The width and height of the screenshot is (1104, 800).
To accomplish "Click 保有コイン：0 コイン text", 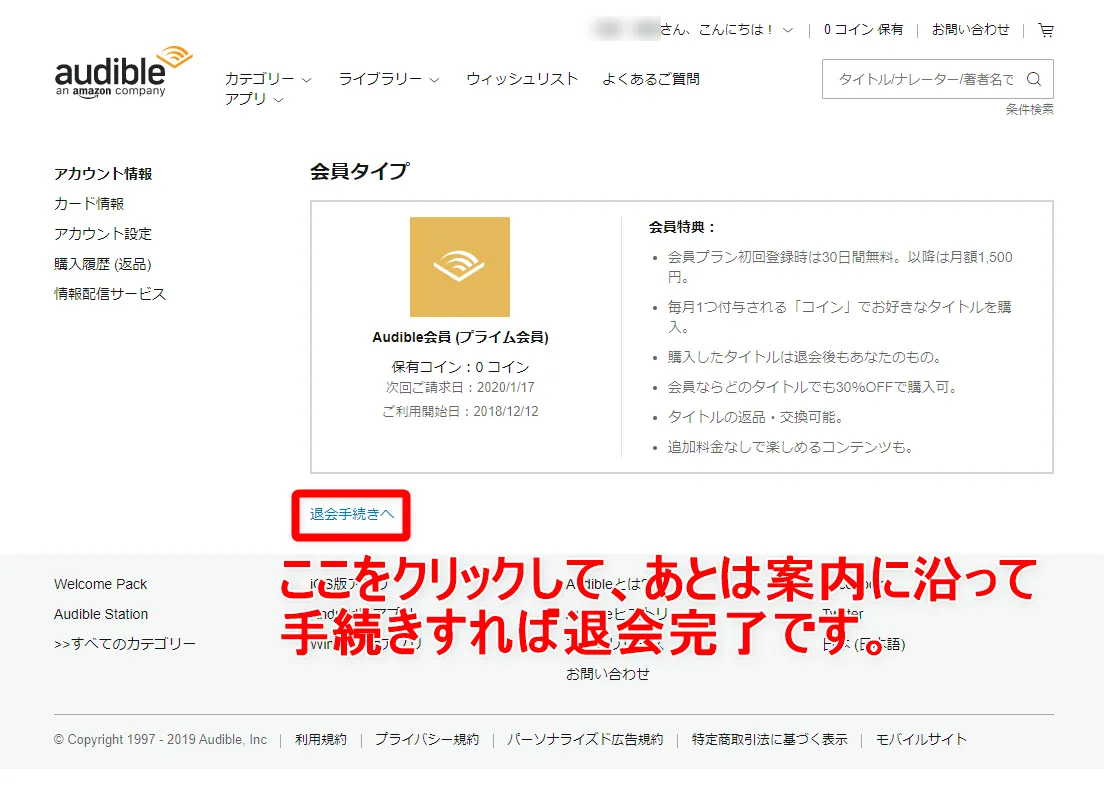I will pyautogui.click(x=460, y=367).
